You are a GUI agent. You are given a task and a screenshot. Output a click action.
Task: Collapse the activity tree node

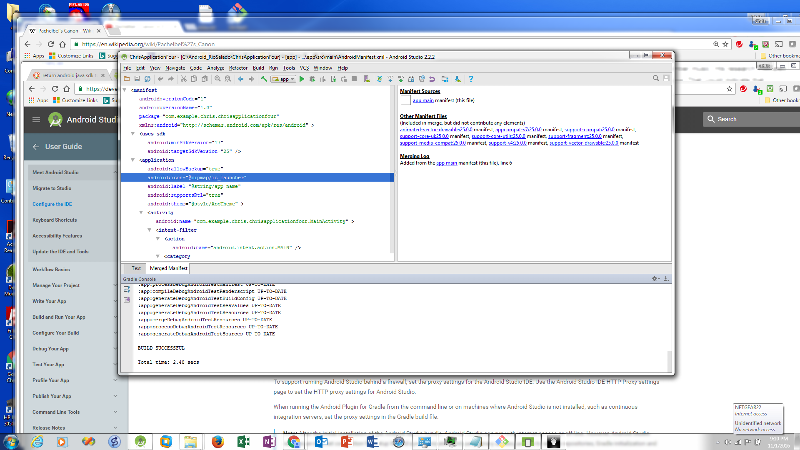(x=141, y=212)
